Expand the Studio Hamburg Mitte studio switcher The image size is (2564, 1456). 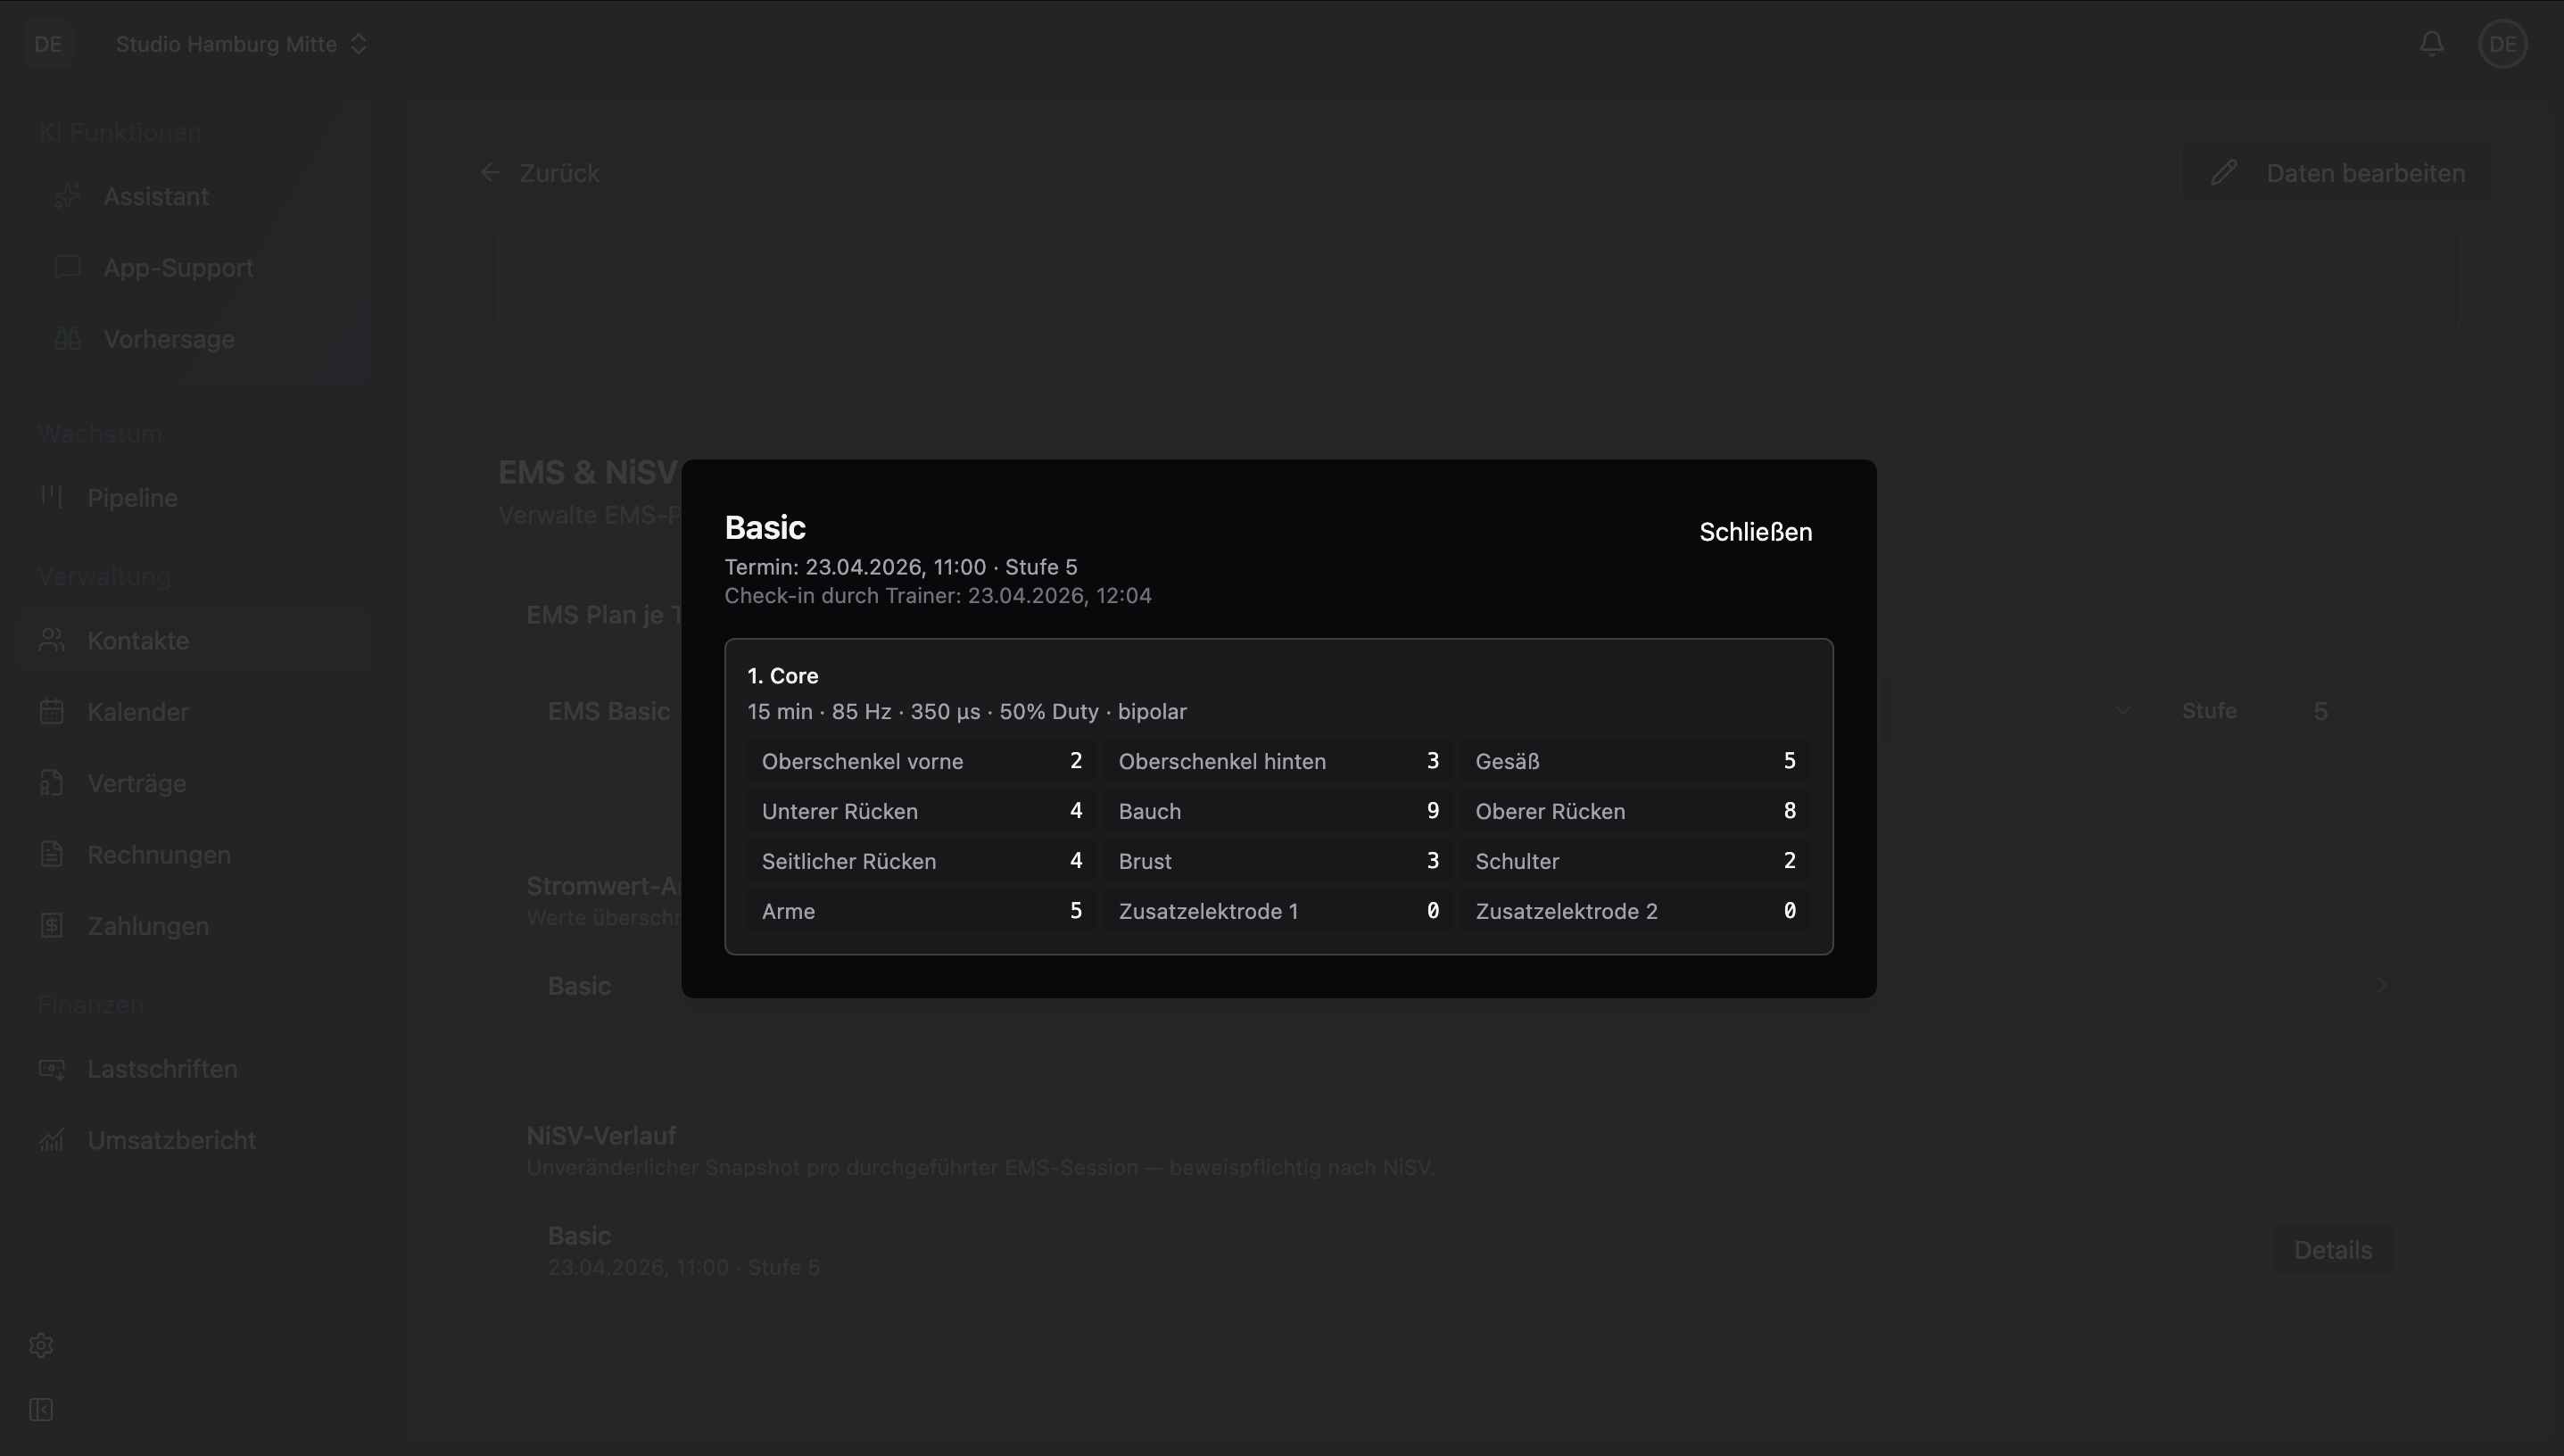pyautogui.click(x=242, y=44)
